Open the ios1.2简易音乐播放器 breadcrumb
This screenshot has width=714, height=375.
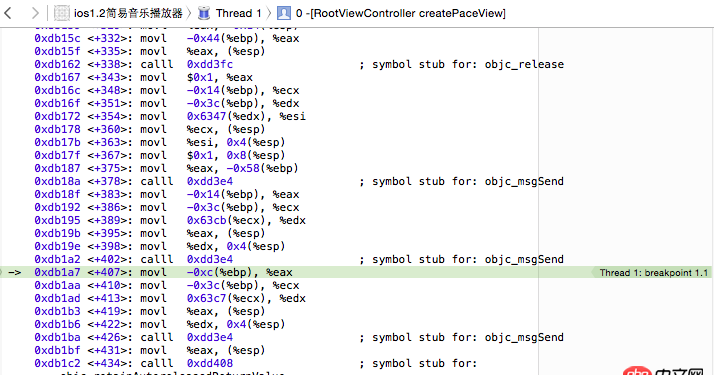[x=128, y=13]
